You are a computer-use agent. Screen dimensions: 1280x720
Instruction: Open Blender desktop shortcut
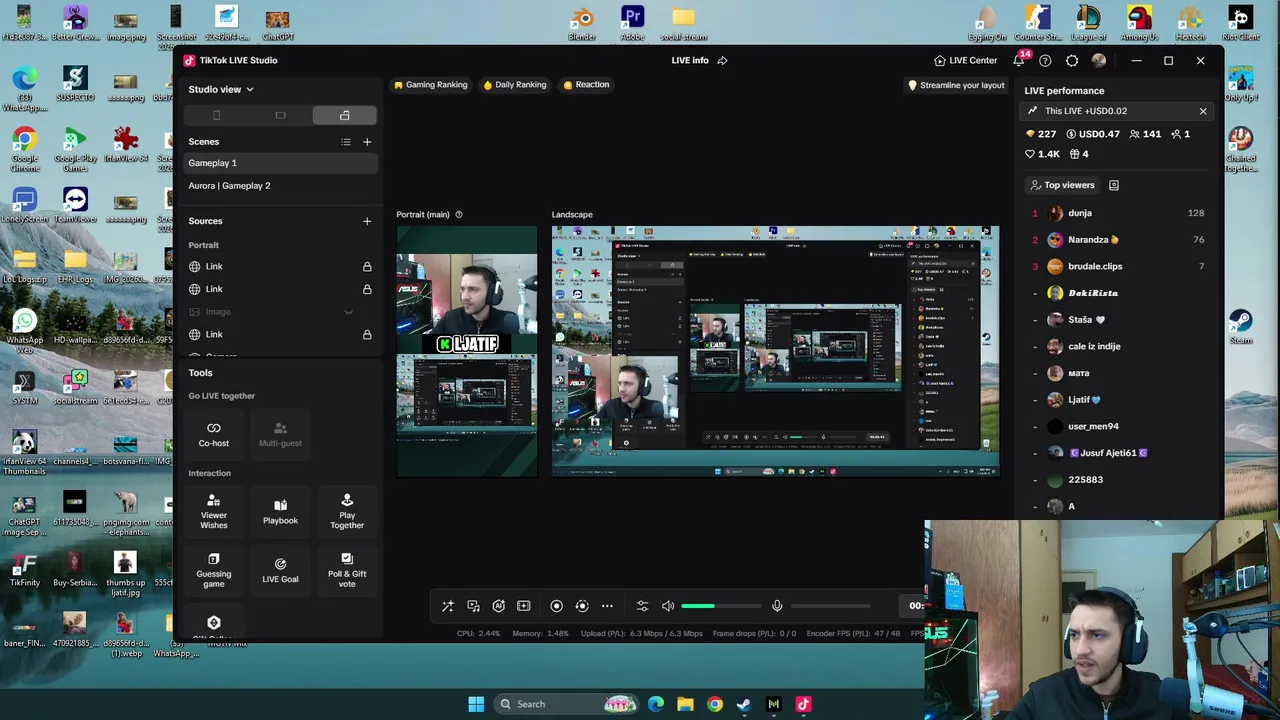tap(582, 24)
